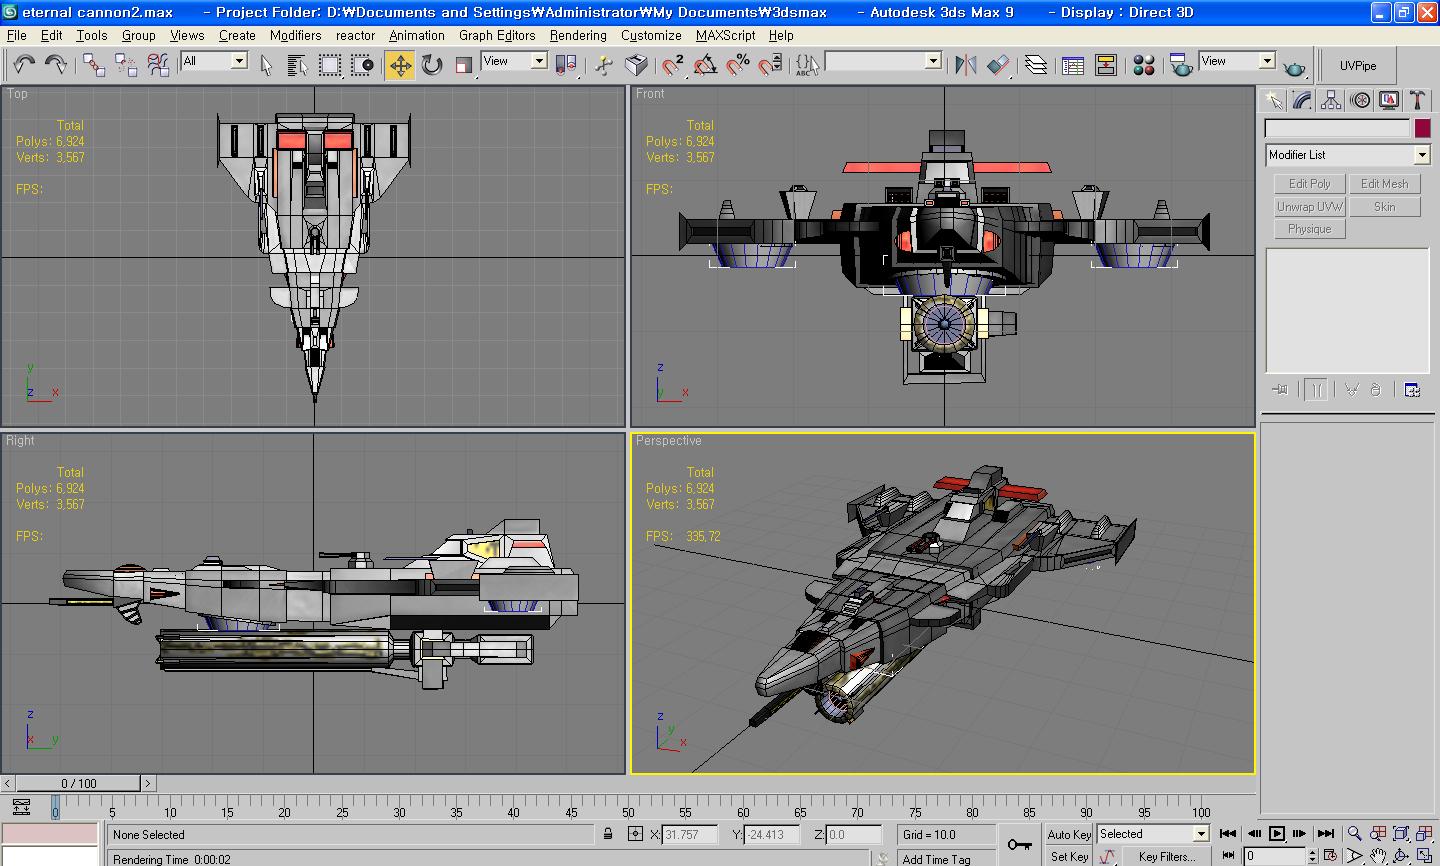
Task: Toggle Set Key mode
Action: [1068, 856]
